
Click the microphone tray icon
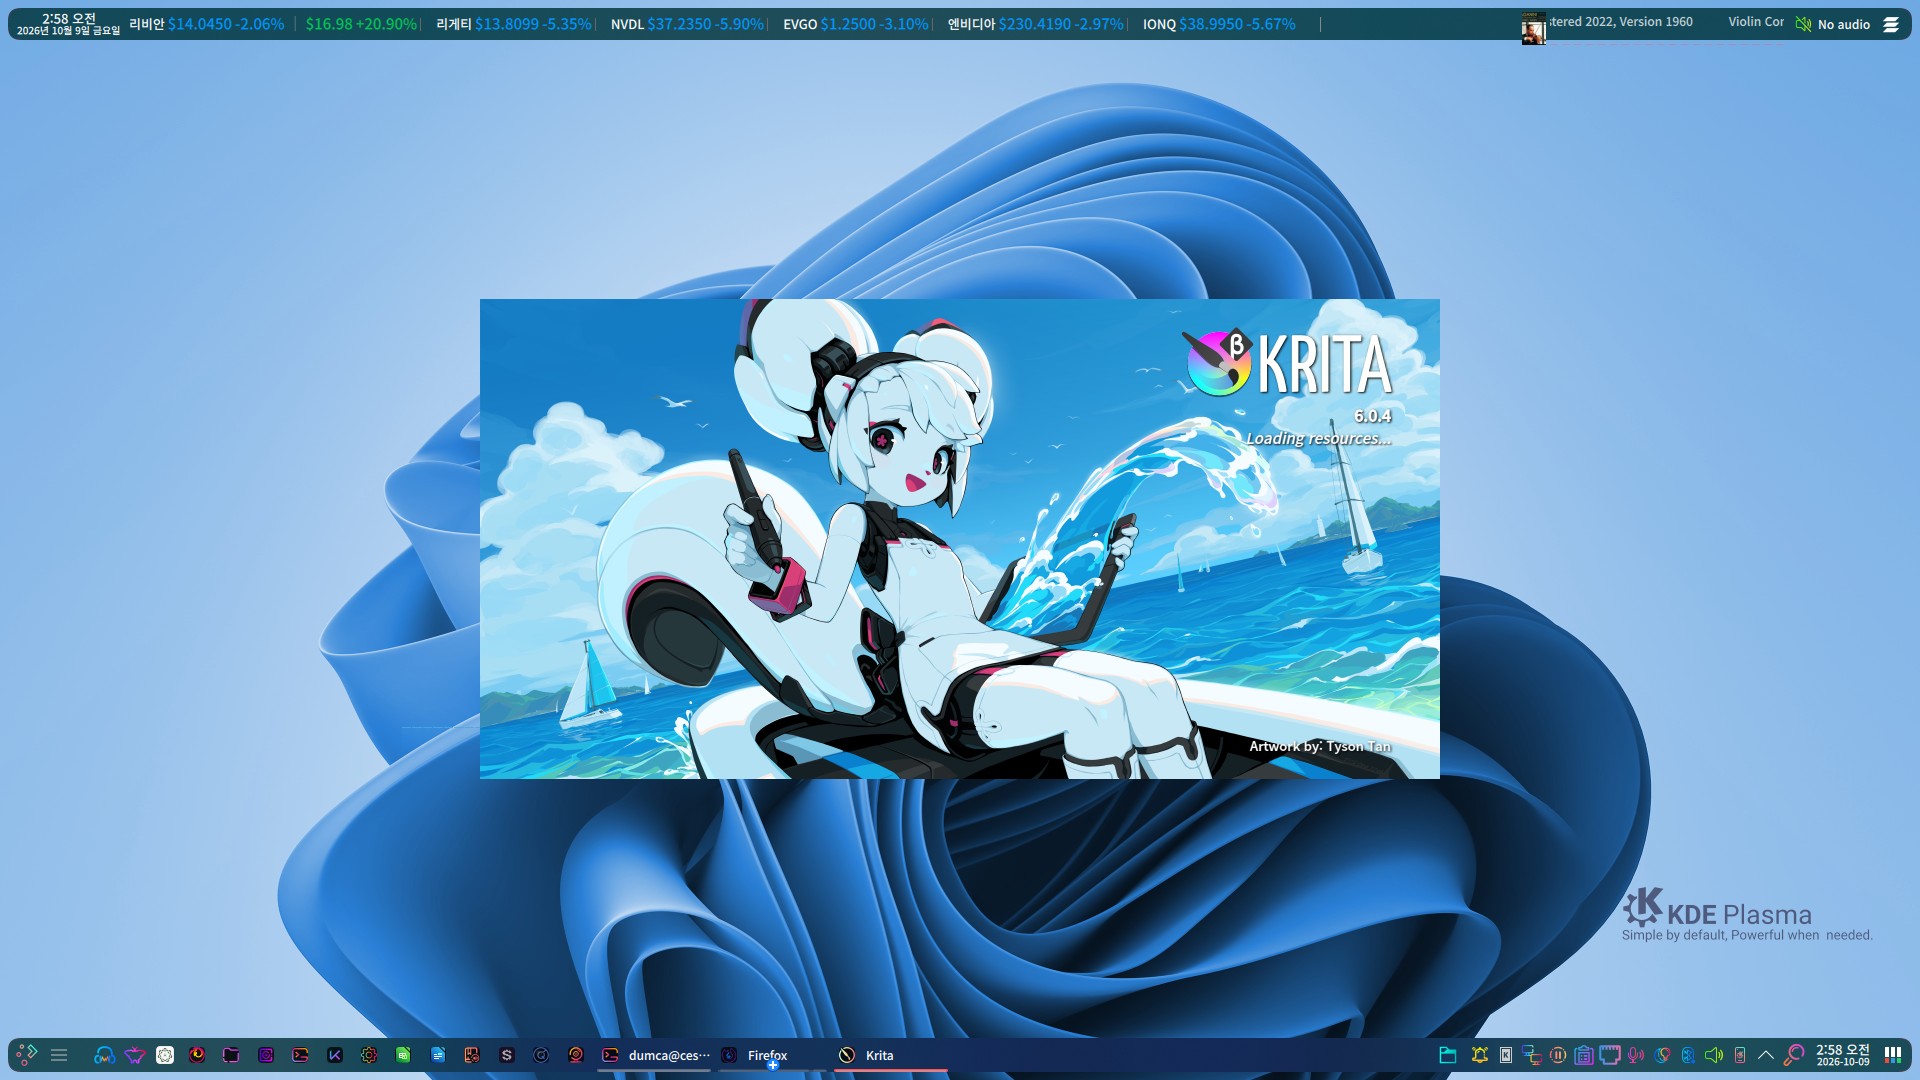click(x=1636, y=1055)
